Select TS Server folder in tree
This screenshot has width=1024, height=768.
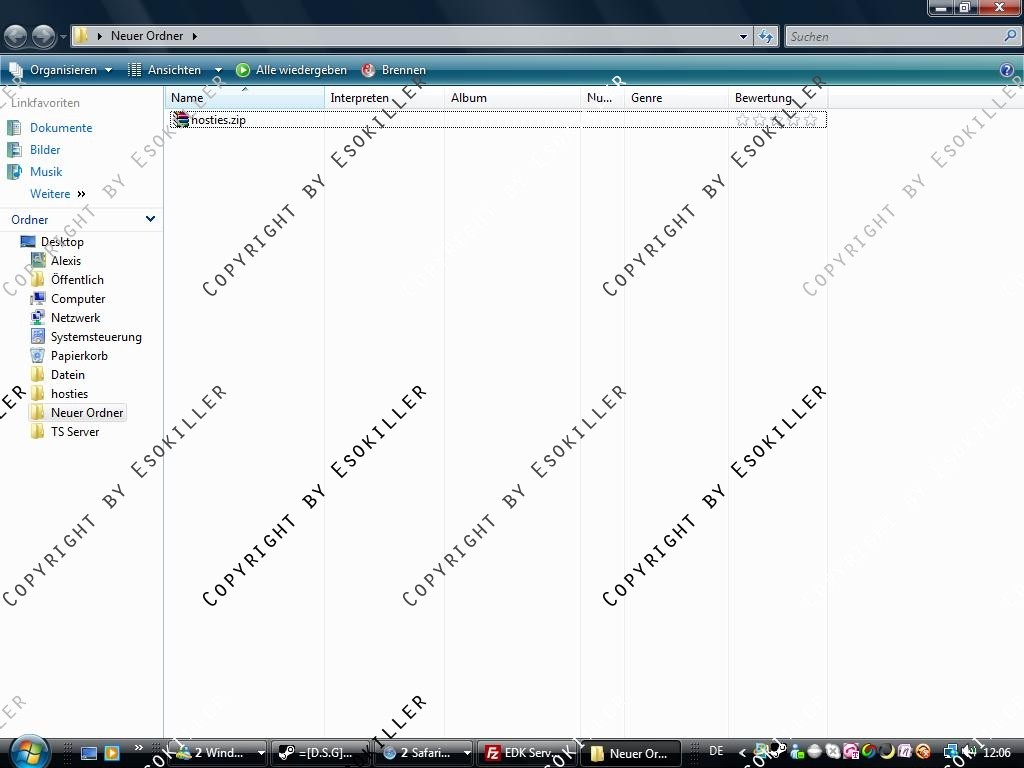(x=75, y=432)
